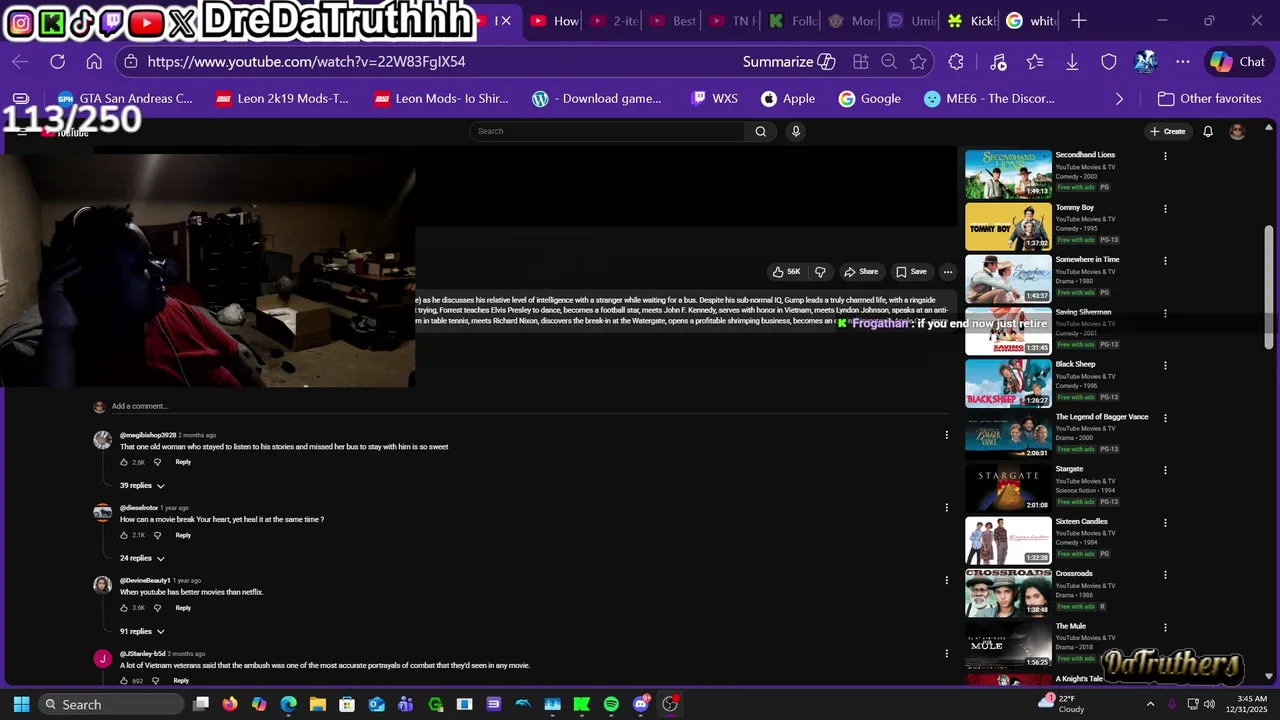Screen dimensions: 1280x720
Task: Open the Saving Silverman video title
Action: 1083,312
